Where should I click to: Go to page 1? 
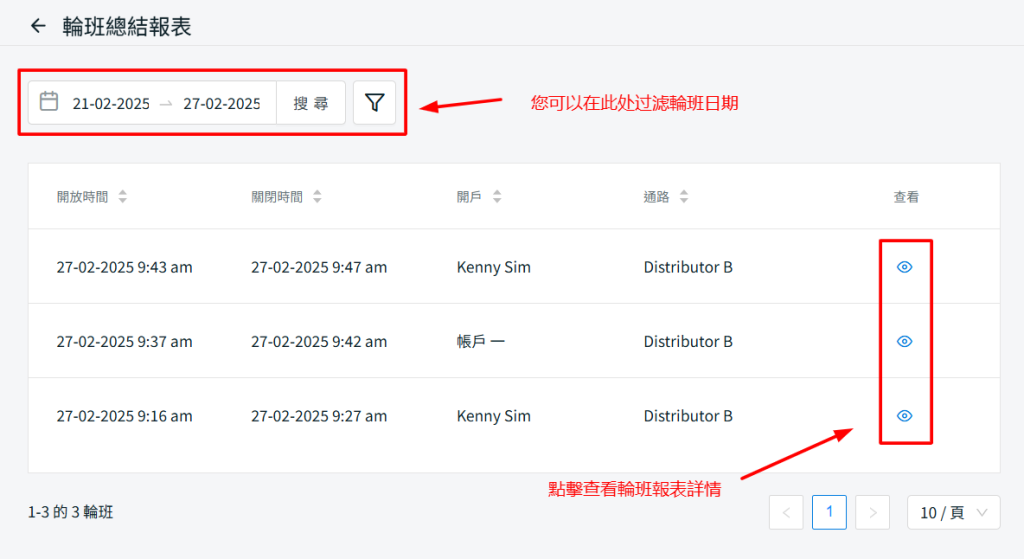829,513
